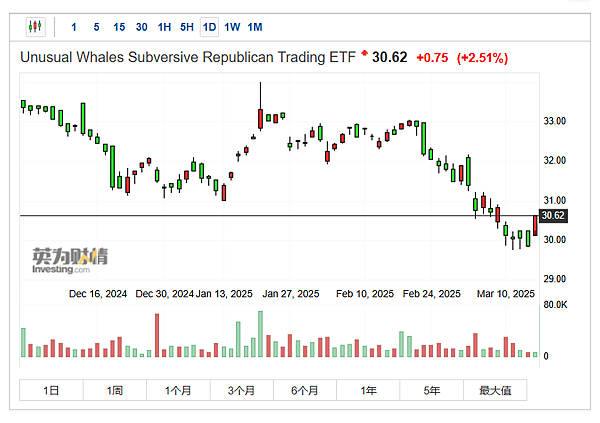The image size is (600, 423).
Task: Set range to 6个月
Action: pyautogui.click(x=305, y=390)
